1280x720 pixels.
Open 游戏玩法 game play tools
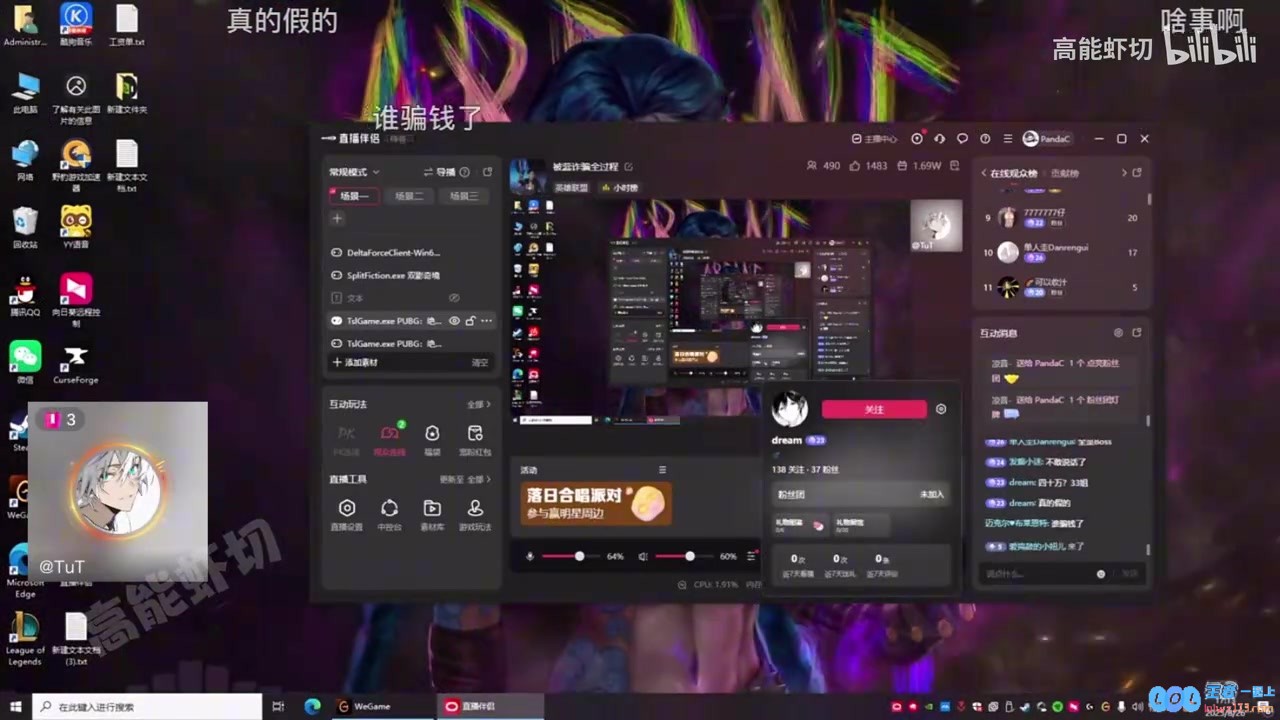pyautogui.click(x=475, y=514)
